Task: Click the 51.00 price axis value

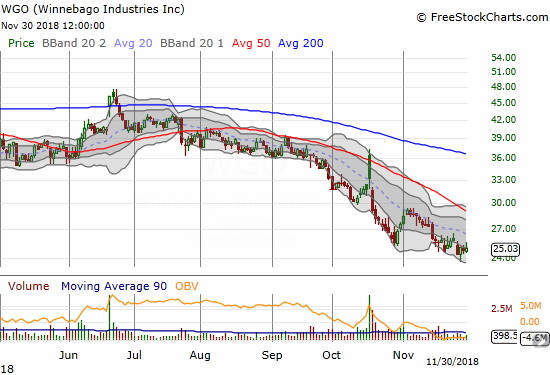Action: [x=504, y=72]
